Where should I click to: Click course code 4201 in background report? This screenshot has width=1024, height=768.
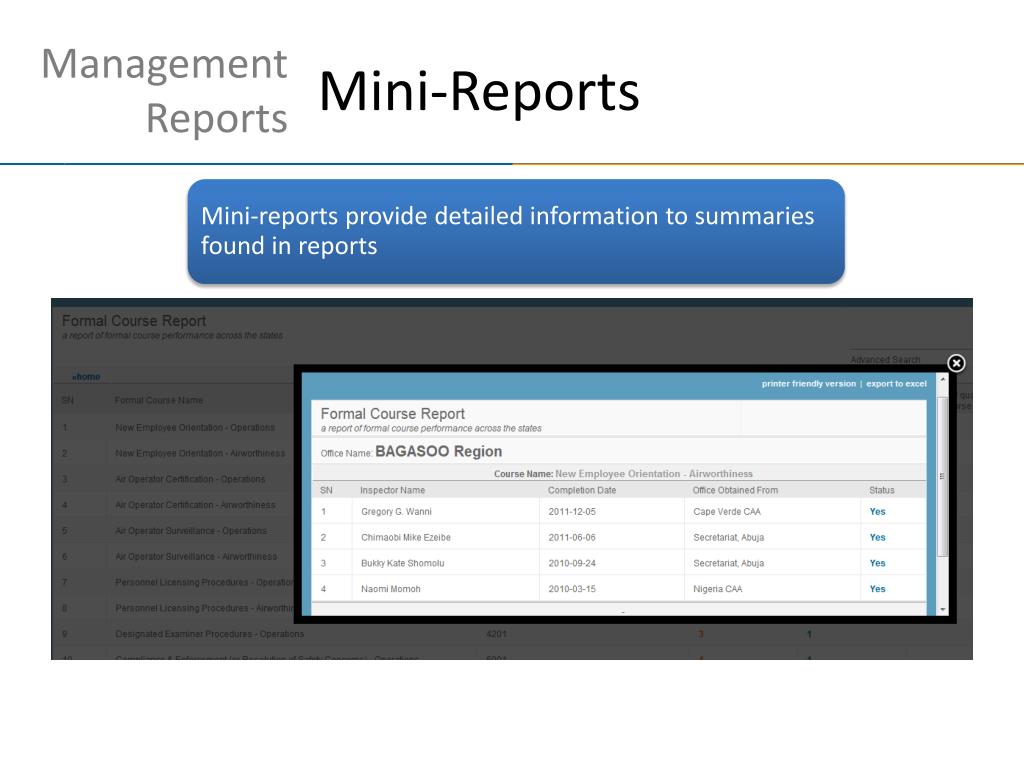tap(496, 634)
